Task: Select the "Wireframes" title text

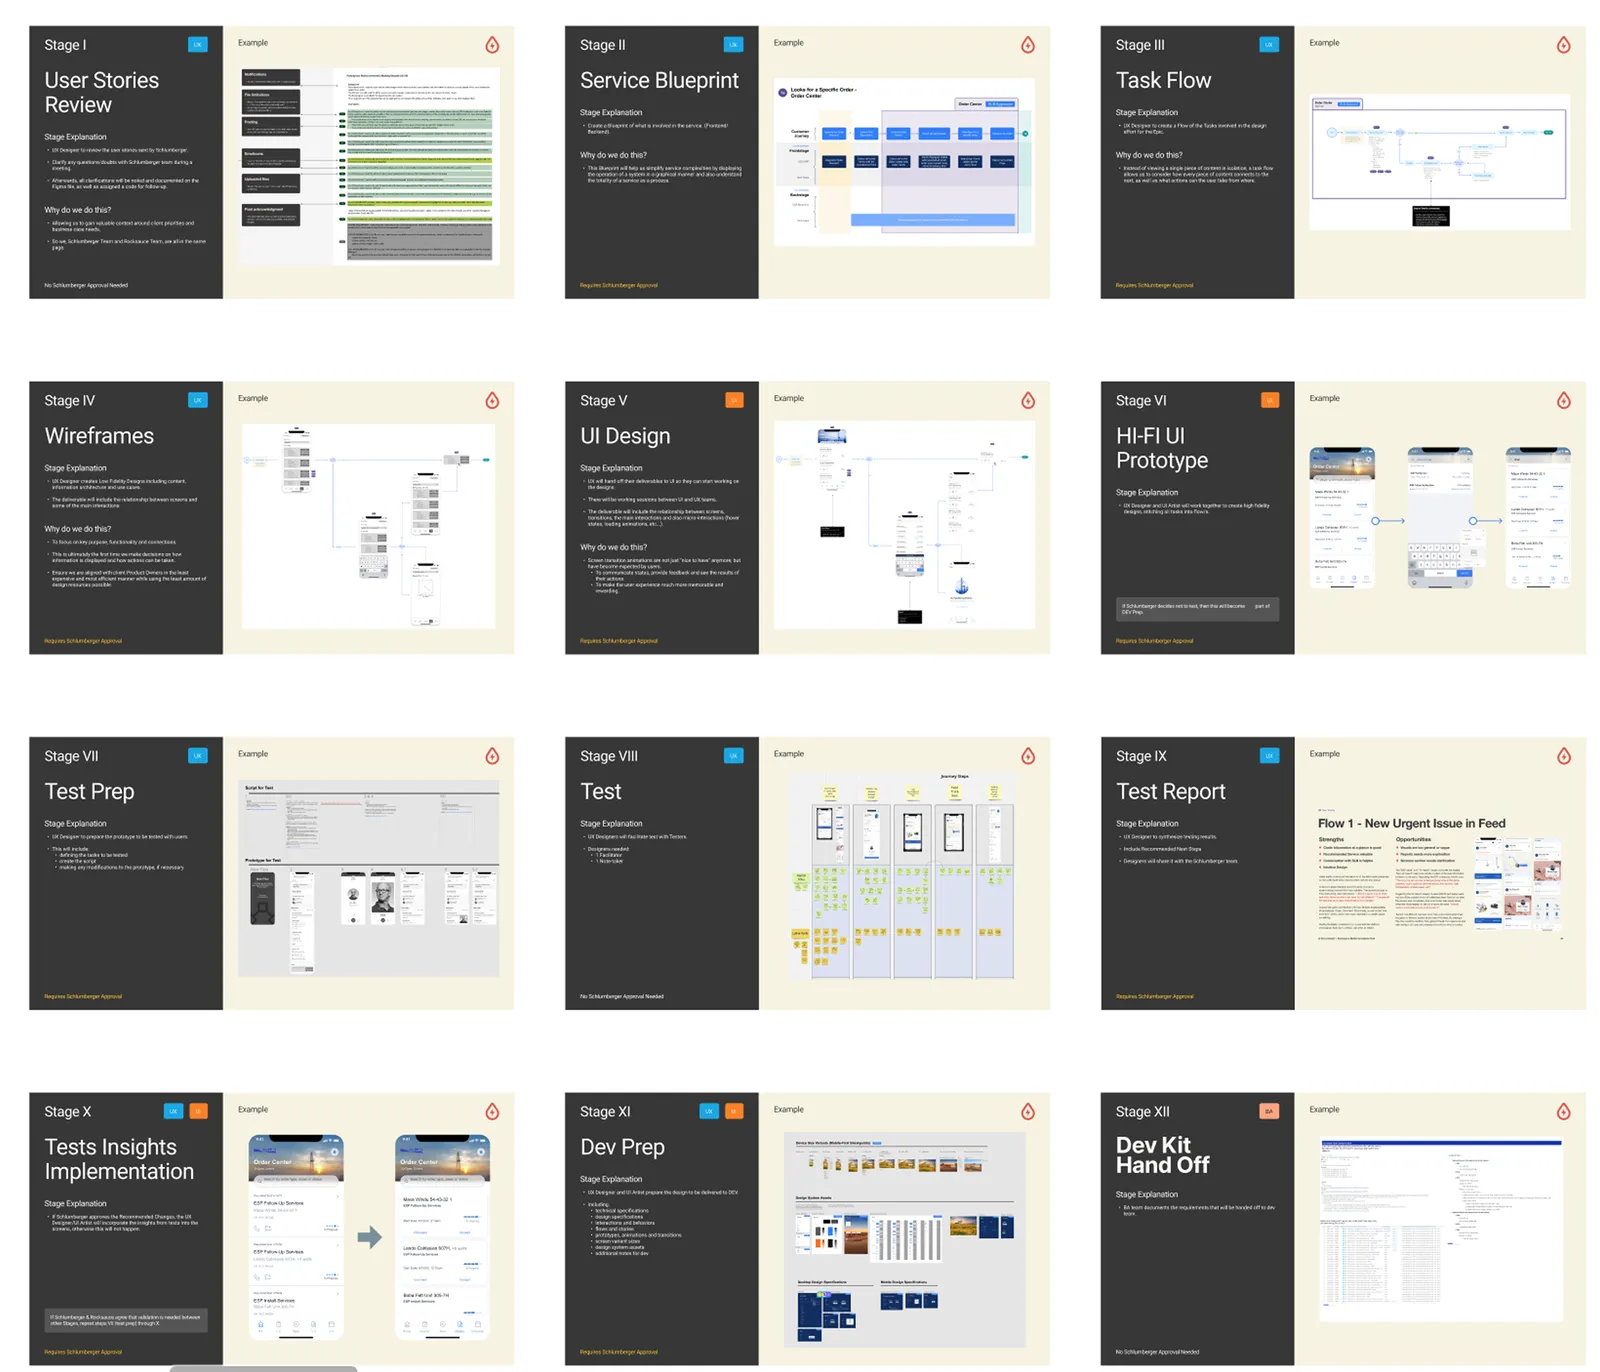Action: point(99,436)
